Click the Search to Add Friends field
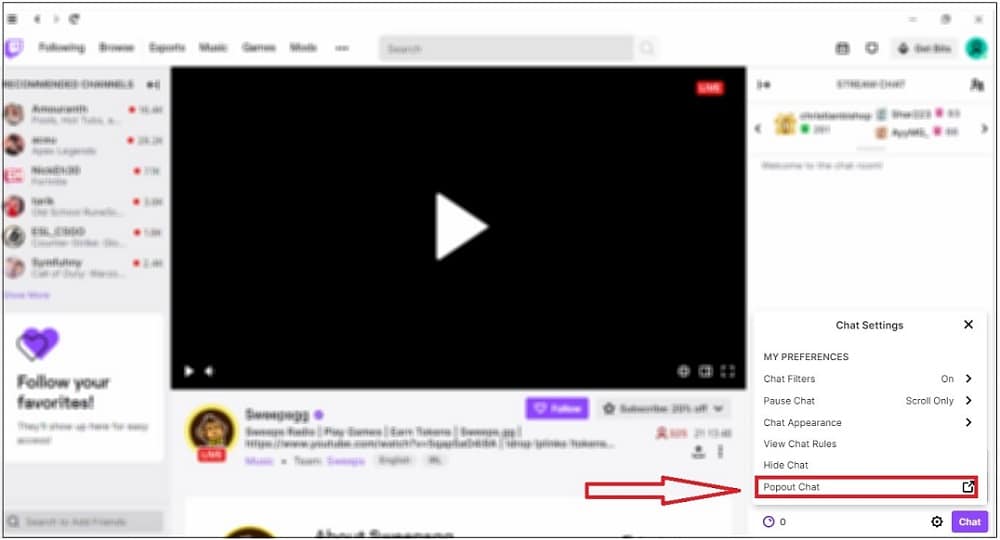Image resolution: width=1000 pixels, height=540 pixels. pyautogui.click(x=83, y=522)
